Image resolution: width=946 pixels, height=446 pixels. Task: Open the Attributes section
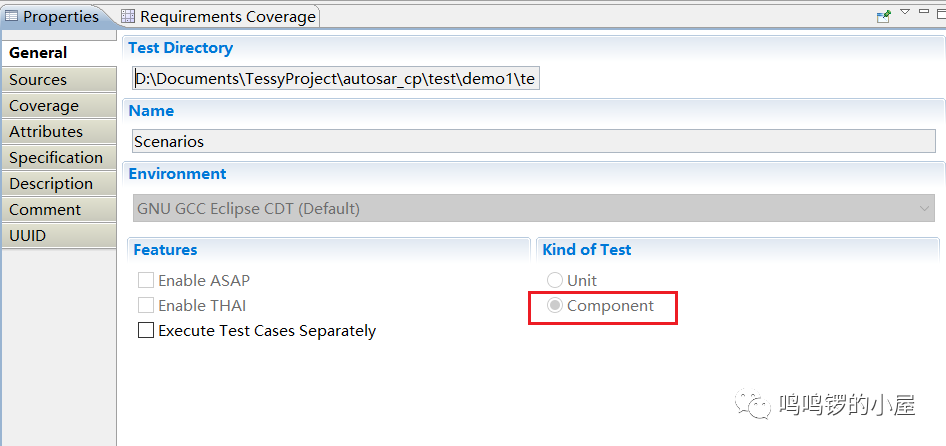coord(46,132)
